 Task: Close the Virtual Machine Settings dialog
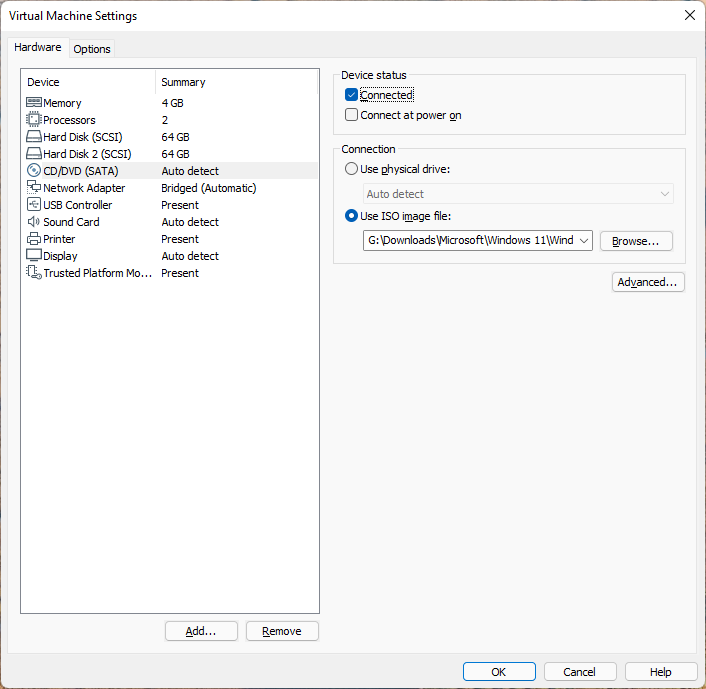pyautogui.click(x=689, y=15)
